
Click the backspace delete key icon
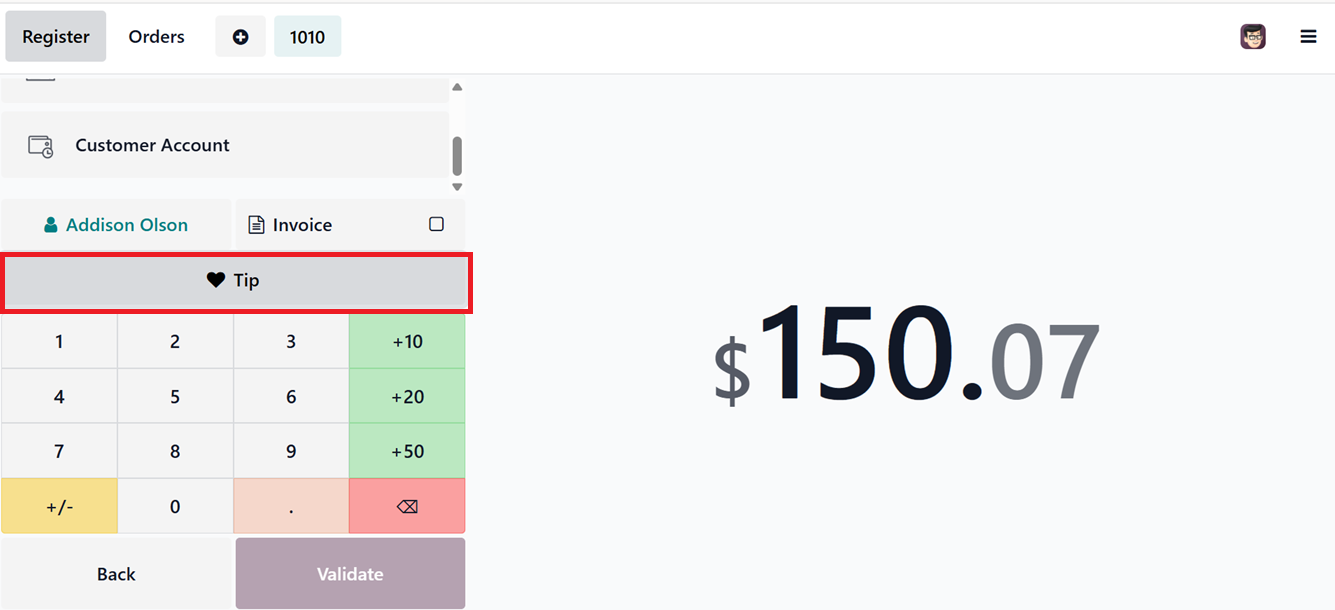407,507
